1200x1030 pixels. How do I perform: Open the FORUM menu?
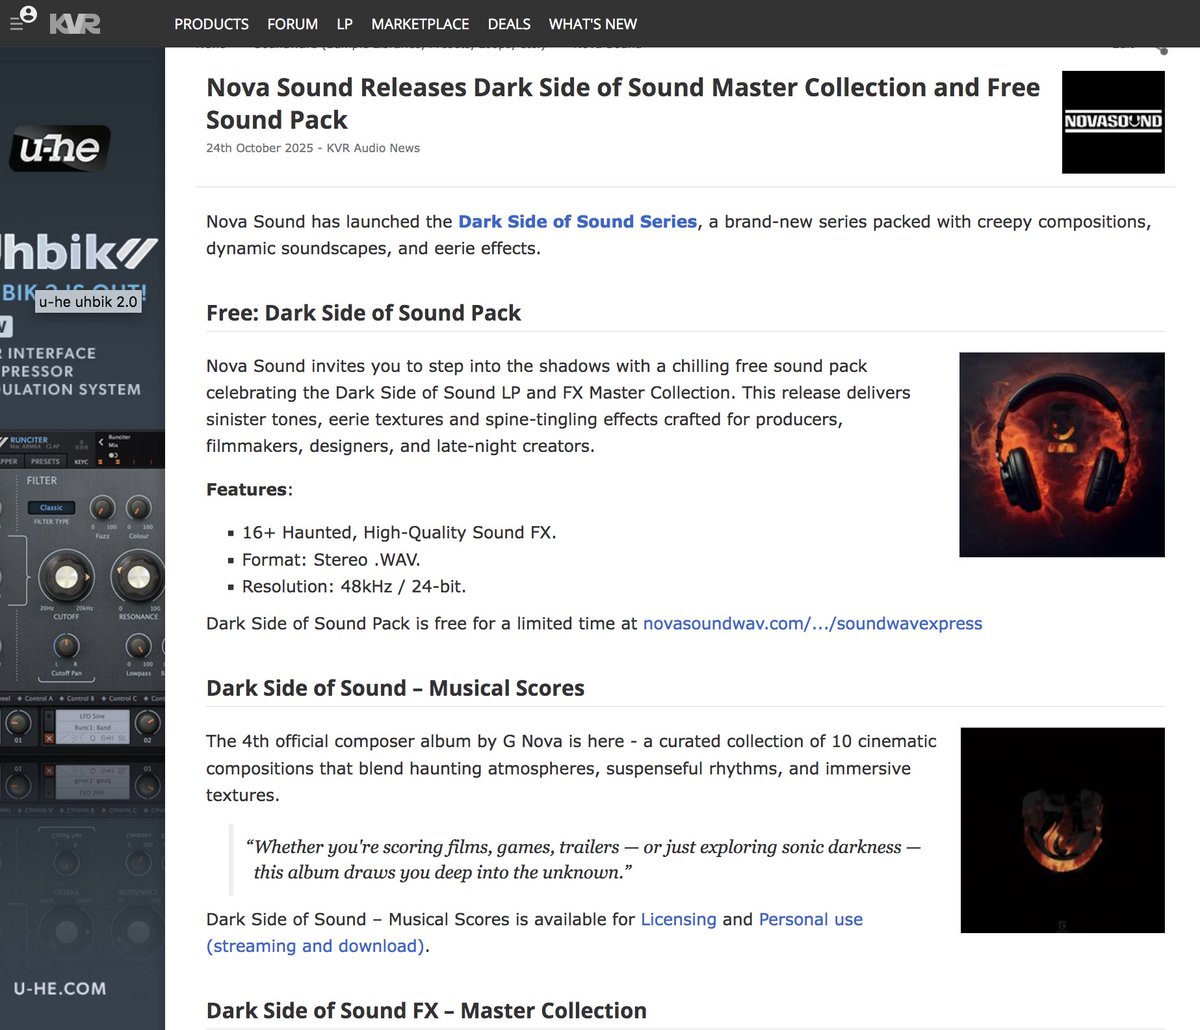coord(292,24)
